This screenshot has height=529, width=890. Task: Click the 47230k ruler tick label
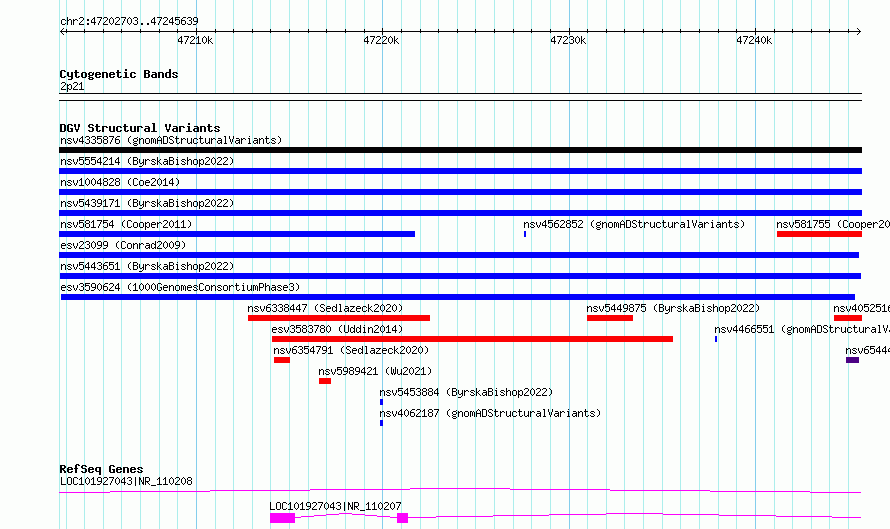(568, 40)
